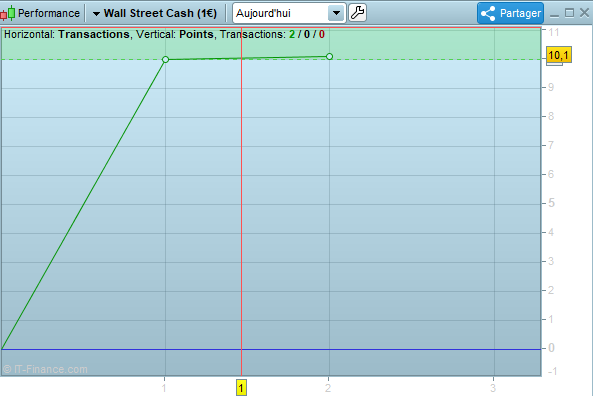Click the Points vertical axis label
593x396 pixels.
pyautogui.click(x=196, y=34)
